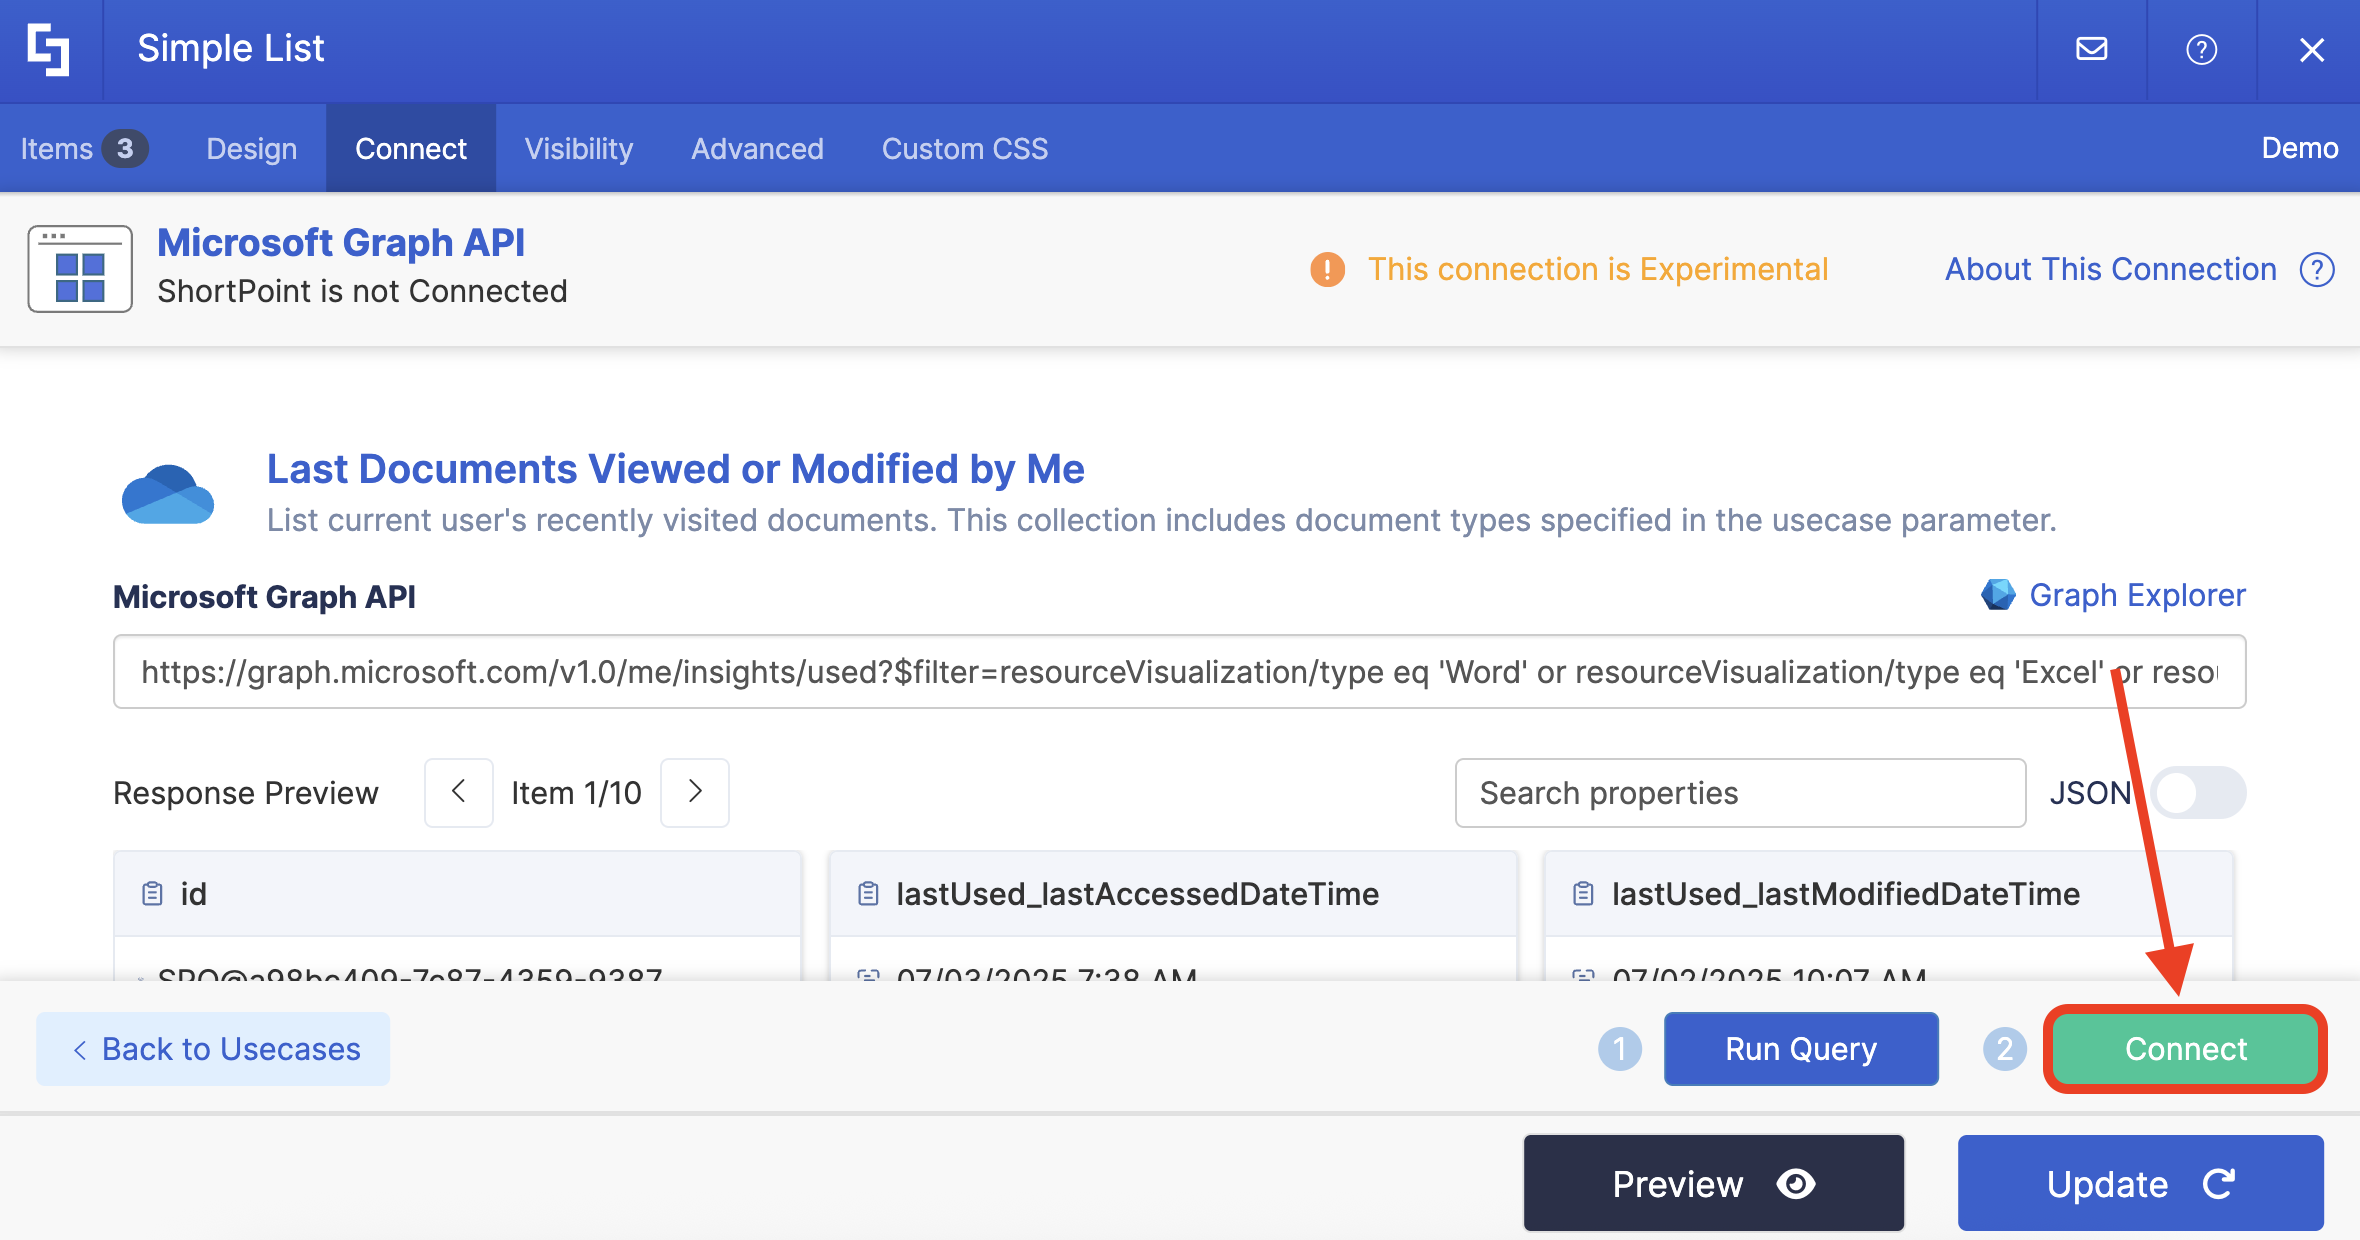
Task: Click the ShortPoint logo icon
Action: (48, 50)
